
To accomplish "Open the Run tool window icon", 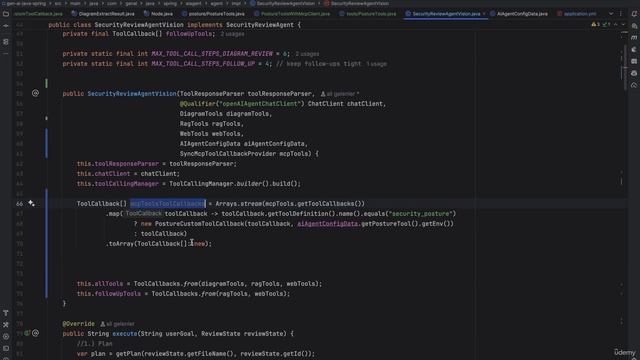I will [x=6, y=337].
